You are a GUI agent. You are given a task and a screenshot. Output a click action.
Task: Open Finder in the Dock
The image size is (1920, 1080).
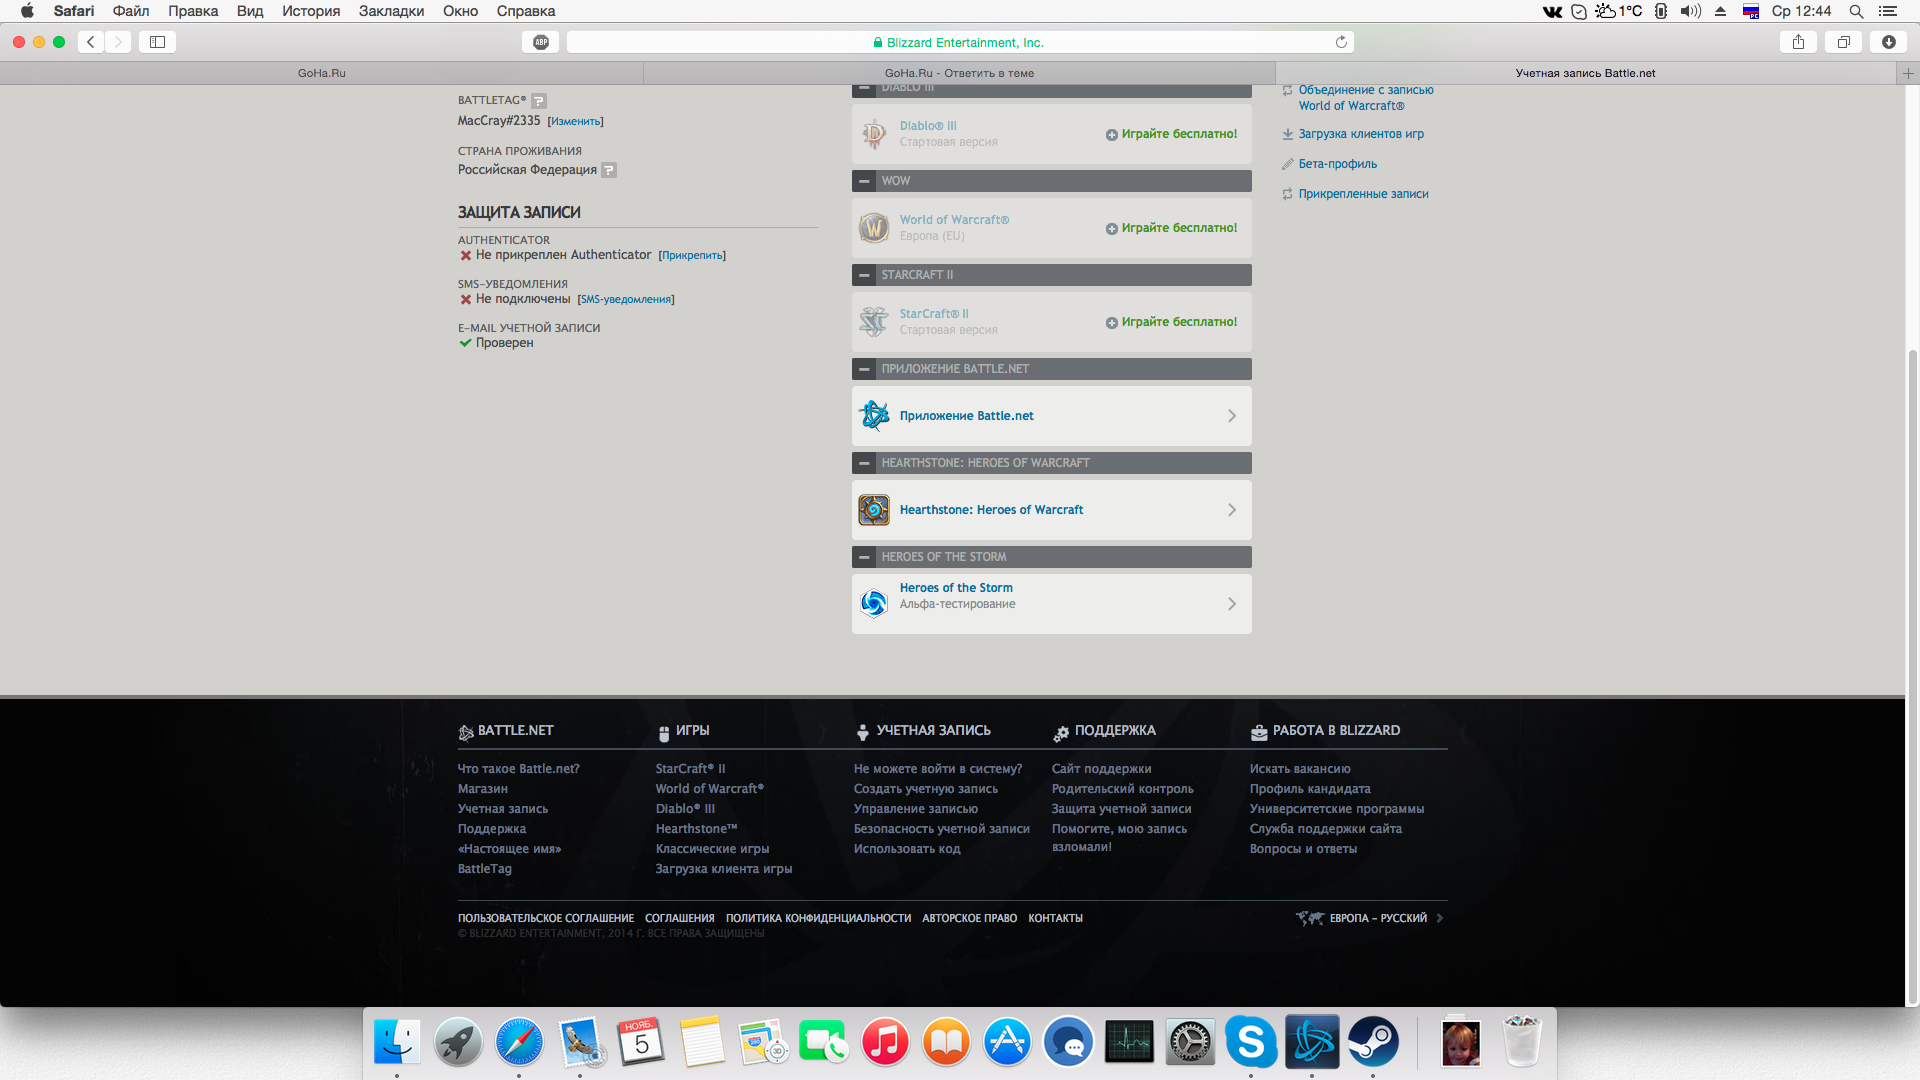[397, 1042]
